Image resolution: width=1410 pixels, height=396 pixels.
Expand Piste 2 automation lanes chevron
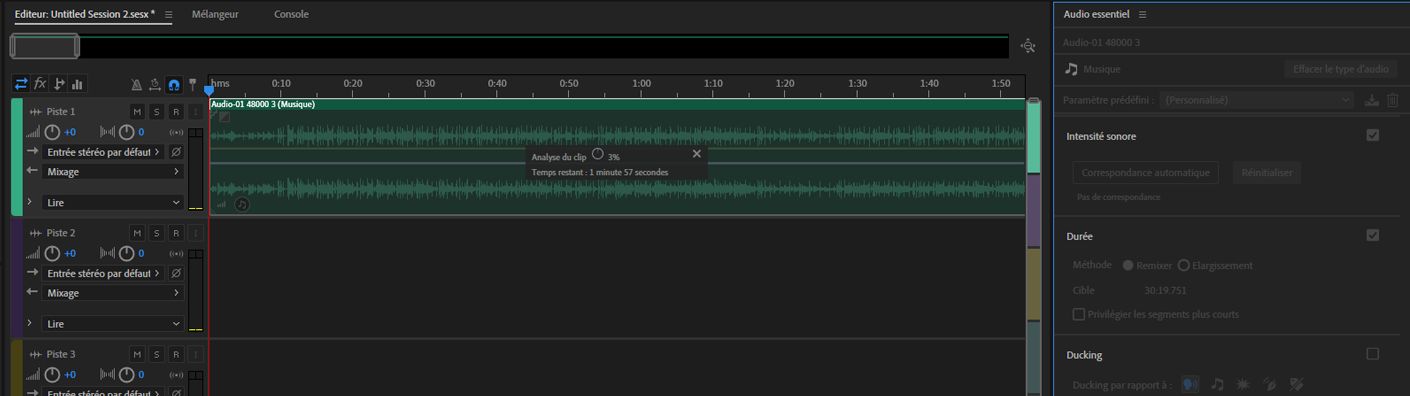pyautogui.click(x=29, y=323)
